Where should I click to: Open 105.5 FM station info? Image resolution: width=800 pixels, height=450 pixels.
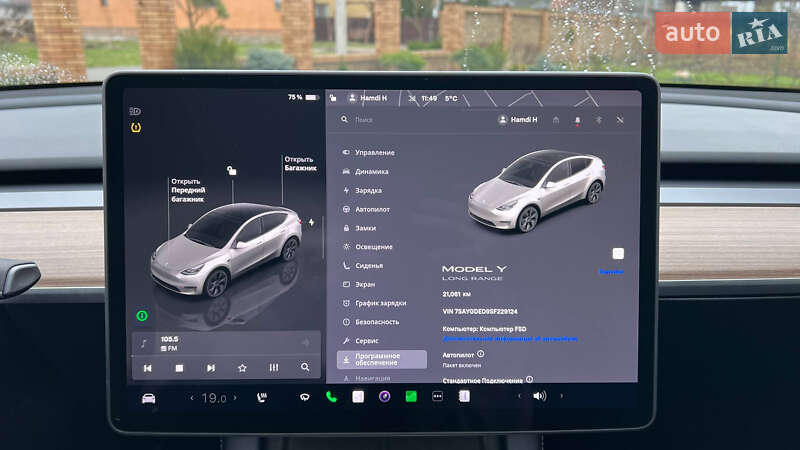(x=169, y=343)
